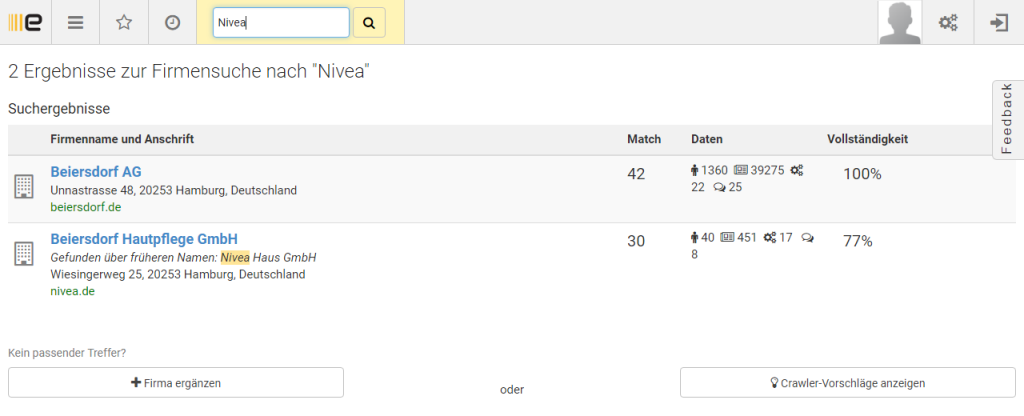Click building icon for Beiersdorf Hautpflege GmbH
Image resolution: width=1024 pixels, height=416 pixels.
point(24,253)
